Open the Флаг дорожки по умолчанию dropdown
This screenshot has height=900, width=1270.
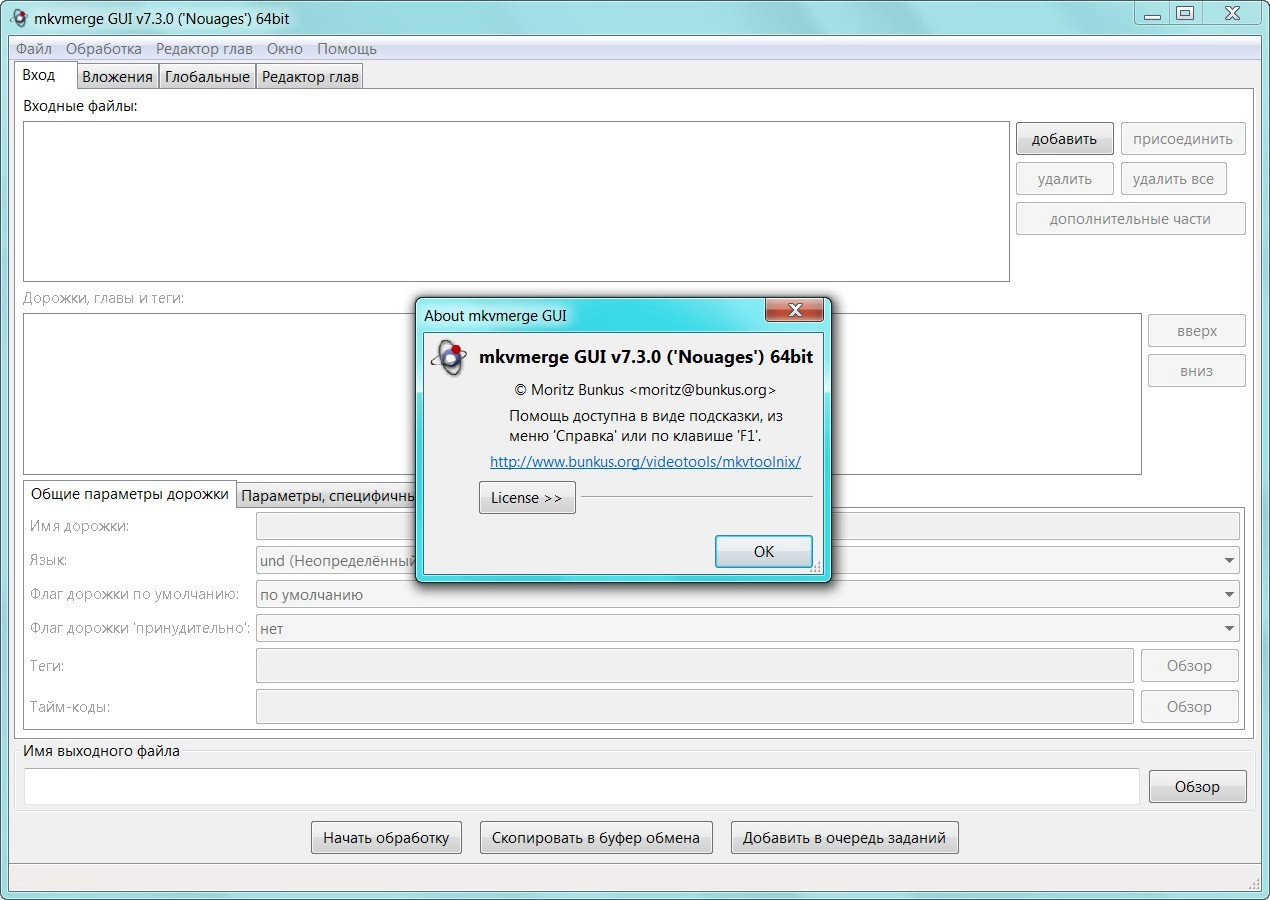tap(748, 595)
